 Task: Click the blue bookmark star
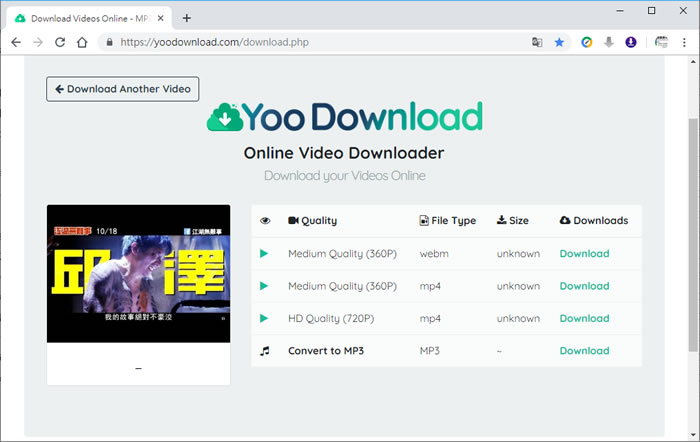click(x=559, y=42)
